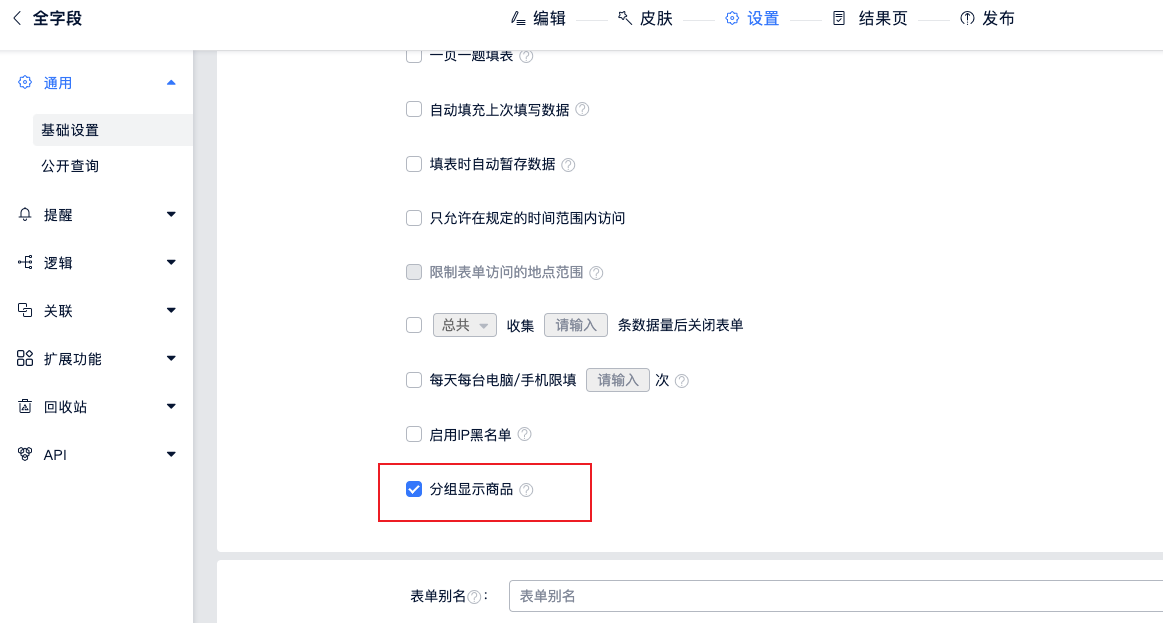This screenshot has width=1163, height=623.
Task: Select 基础设置 in the sidebar
Action: click(70, 130)
